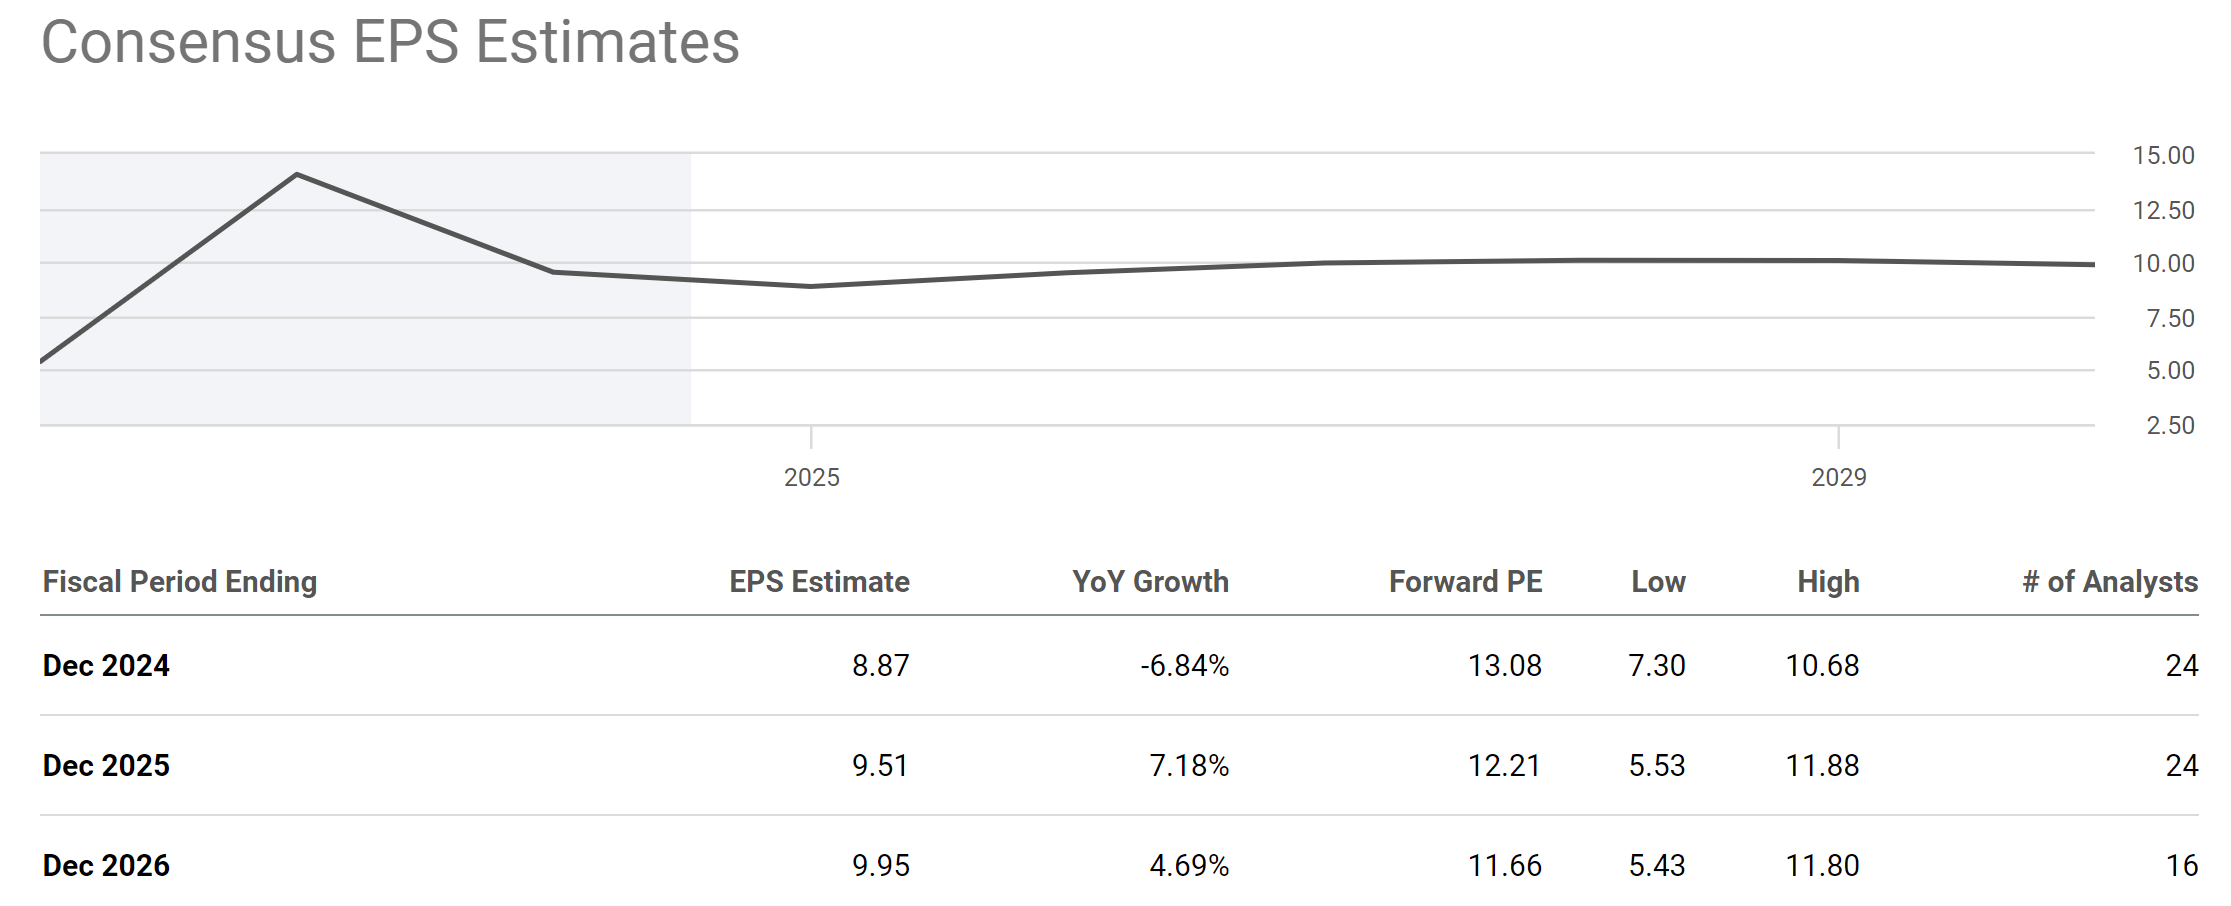Click the EPS Estimate column header
The width and height of the screenshot is (2231, 906).
(x=819, y=582)
